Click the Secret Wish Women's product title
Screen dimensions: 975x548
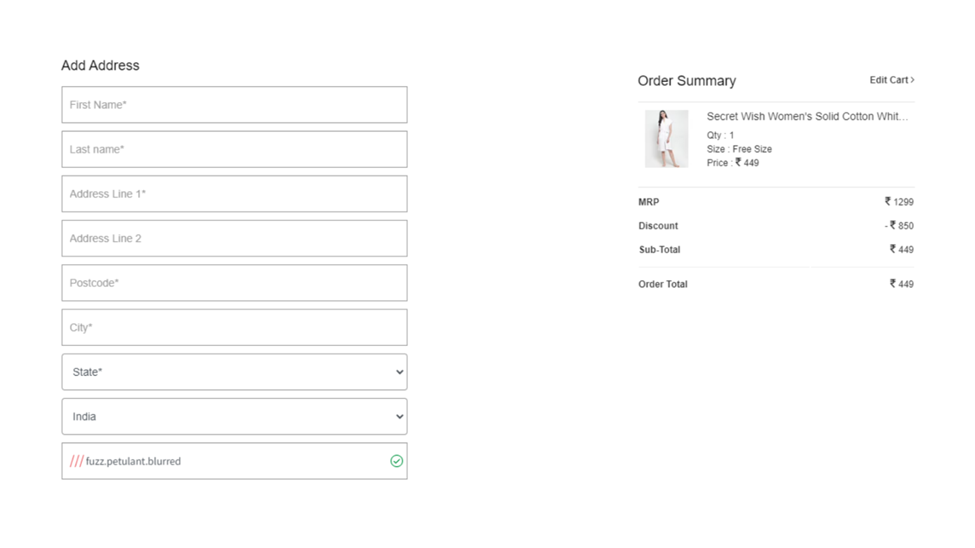coord(806,117)
